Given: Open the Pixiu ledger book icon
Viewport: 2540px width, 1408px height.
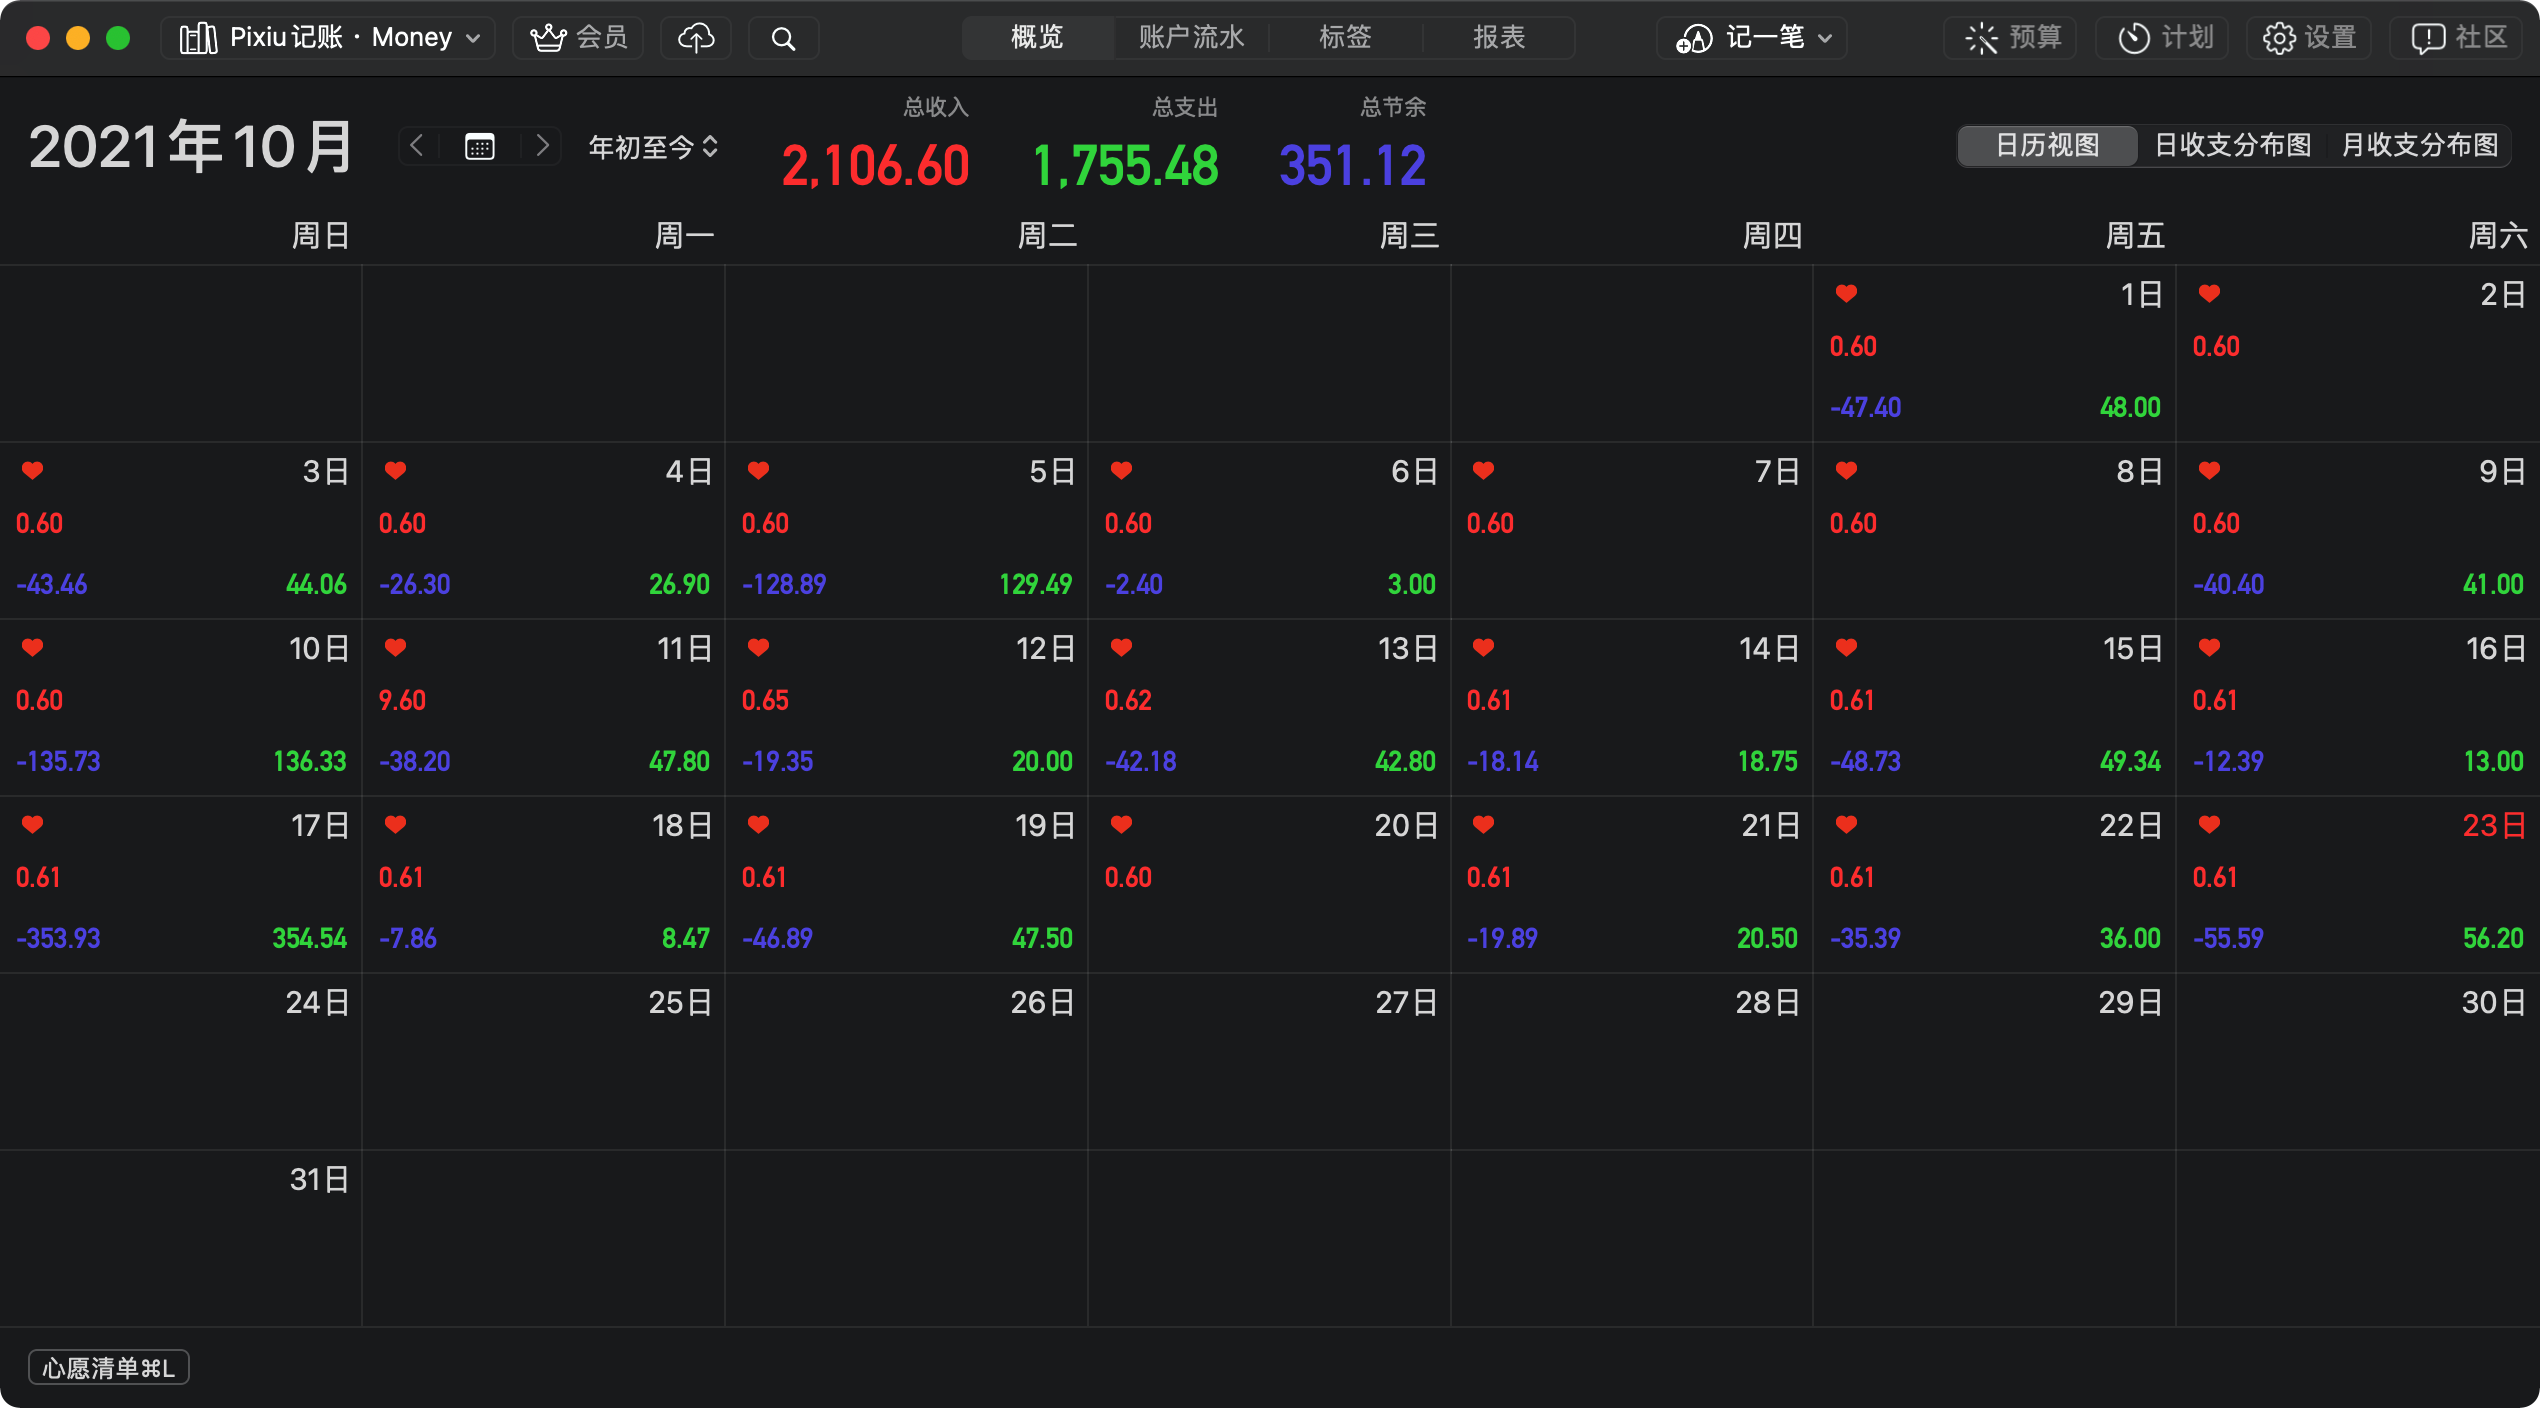Looking at the screenshot, I should click(198, 38).
